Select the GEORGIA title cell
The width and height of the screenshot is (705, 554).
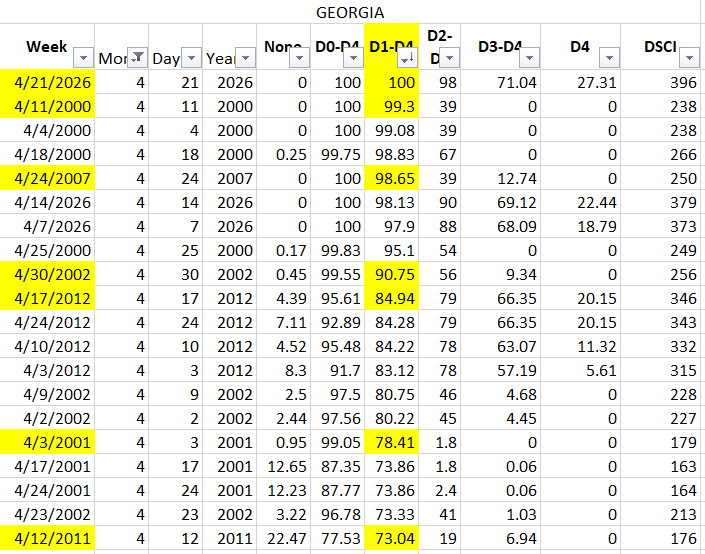(x=350, y=12)
